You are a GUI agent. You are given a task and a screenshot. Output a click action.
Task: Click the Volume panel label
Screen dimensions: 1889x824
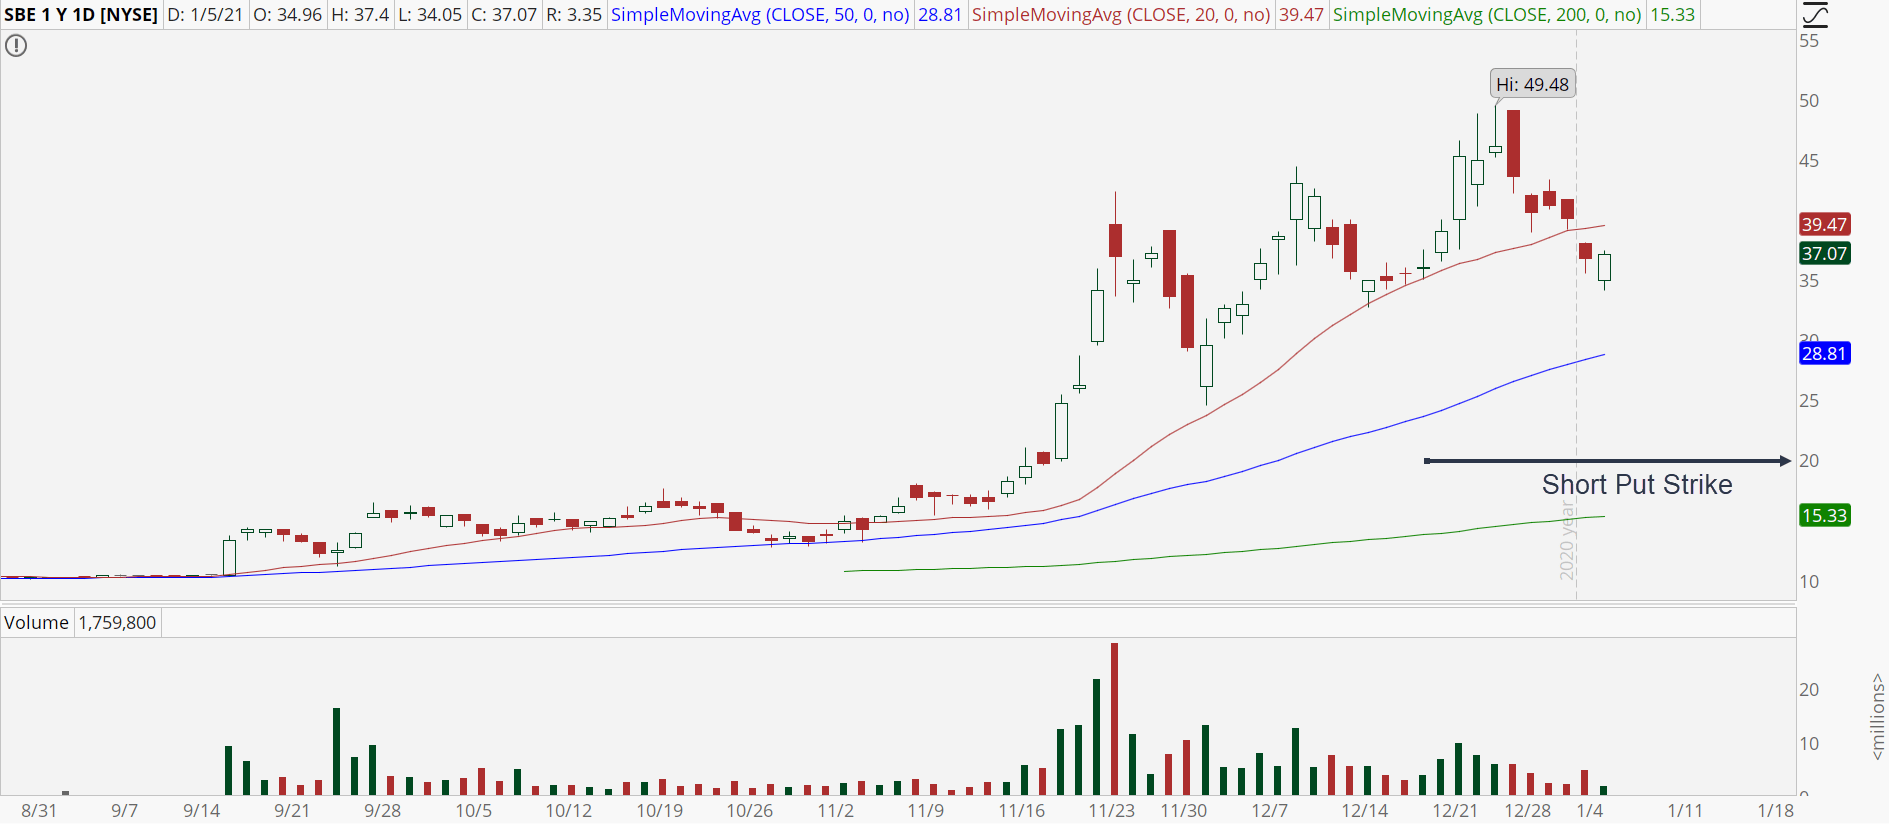(x=36, y=622)
